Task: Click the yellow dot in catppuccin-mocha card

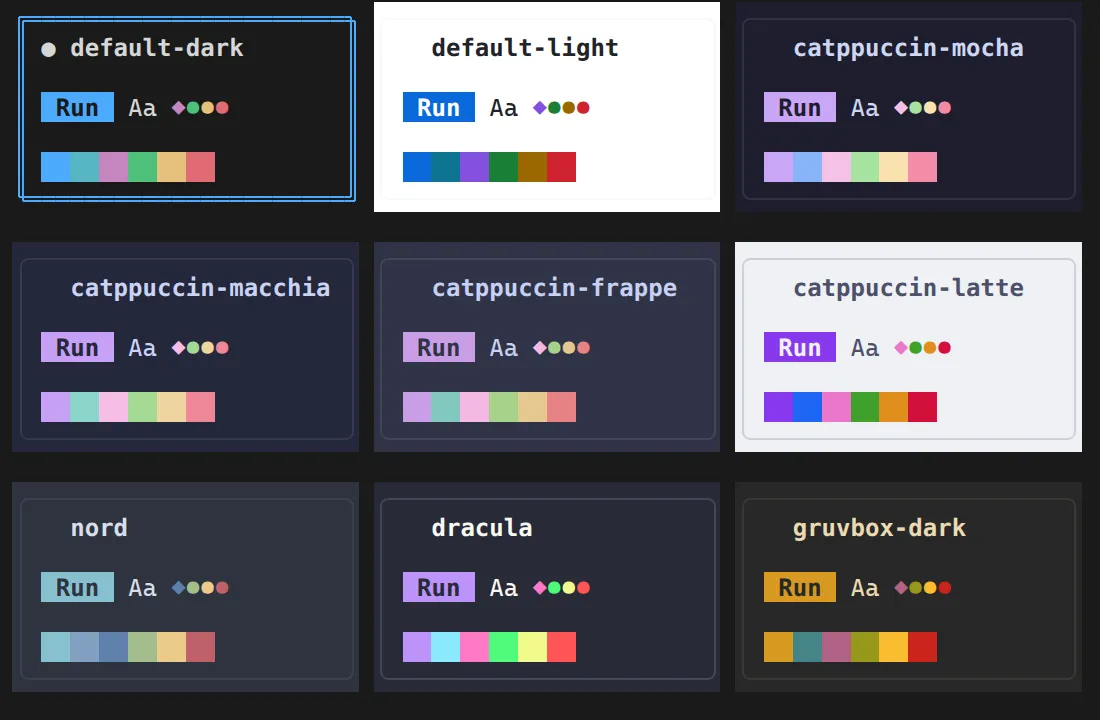Action: 930,107
